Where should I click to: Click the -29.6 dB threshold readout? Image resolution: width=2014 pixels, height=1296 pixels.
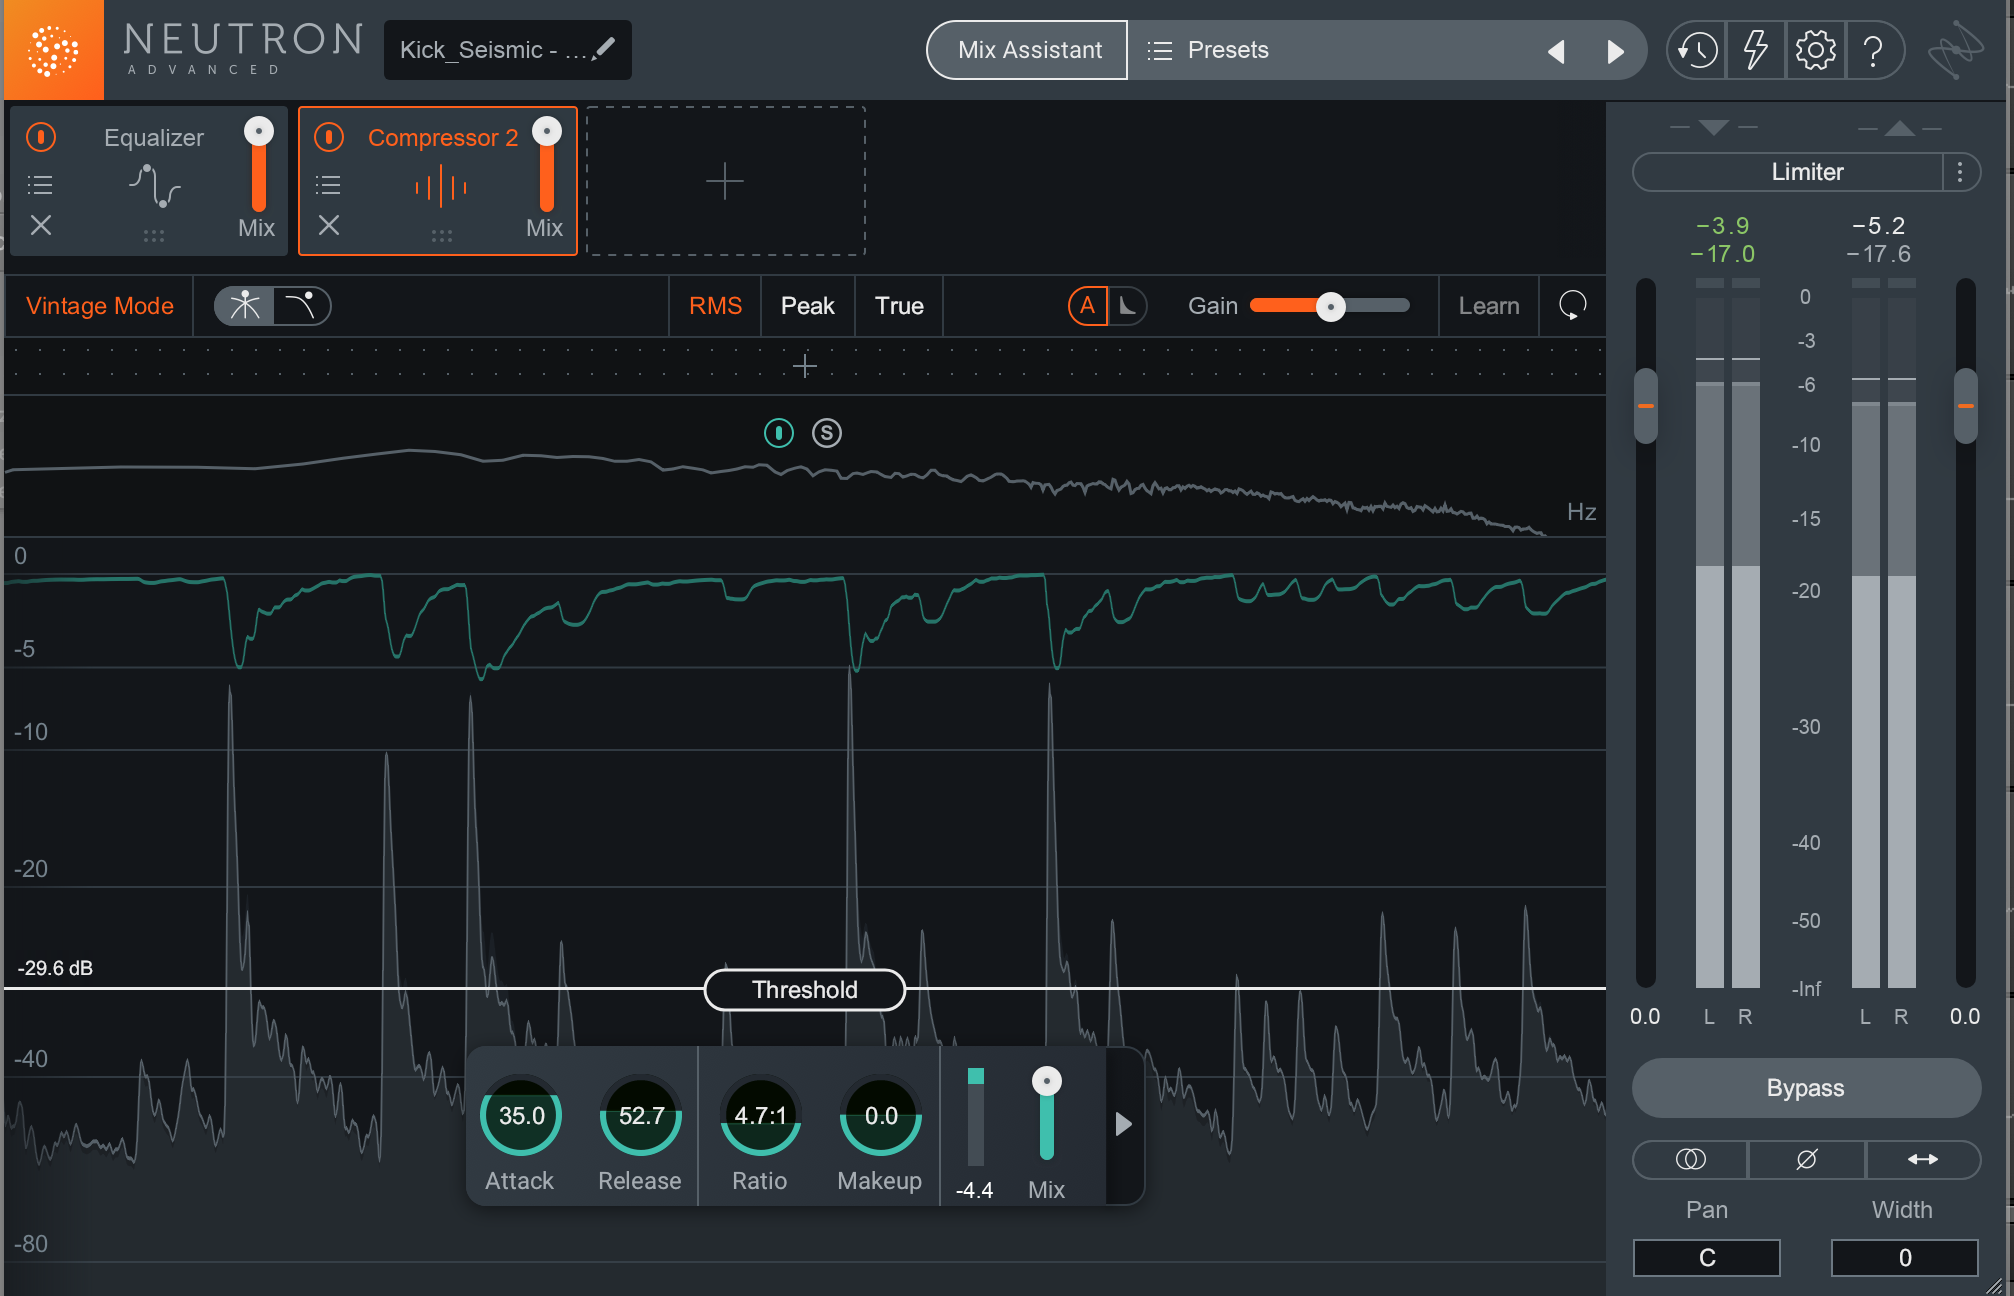point(55,968)
